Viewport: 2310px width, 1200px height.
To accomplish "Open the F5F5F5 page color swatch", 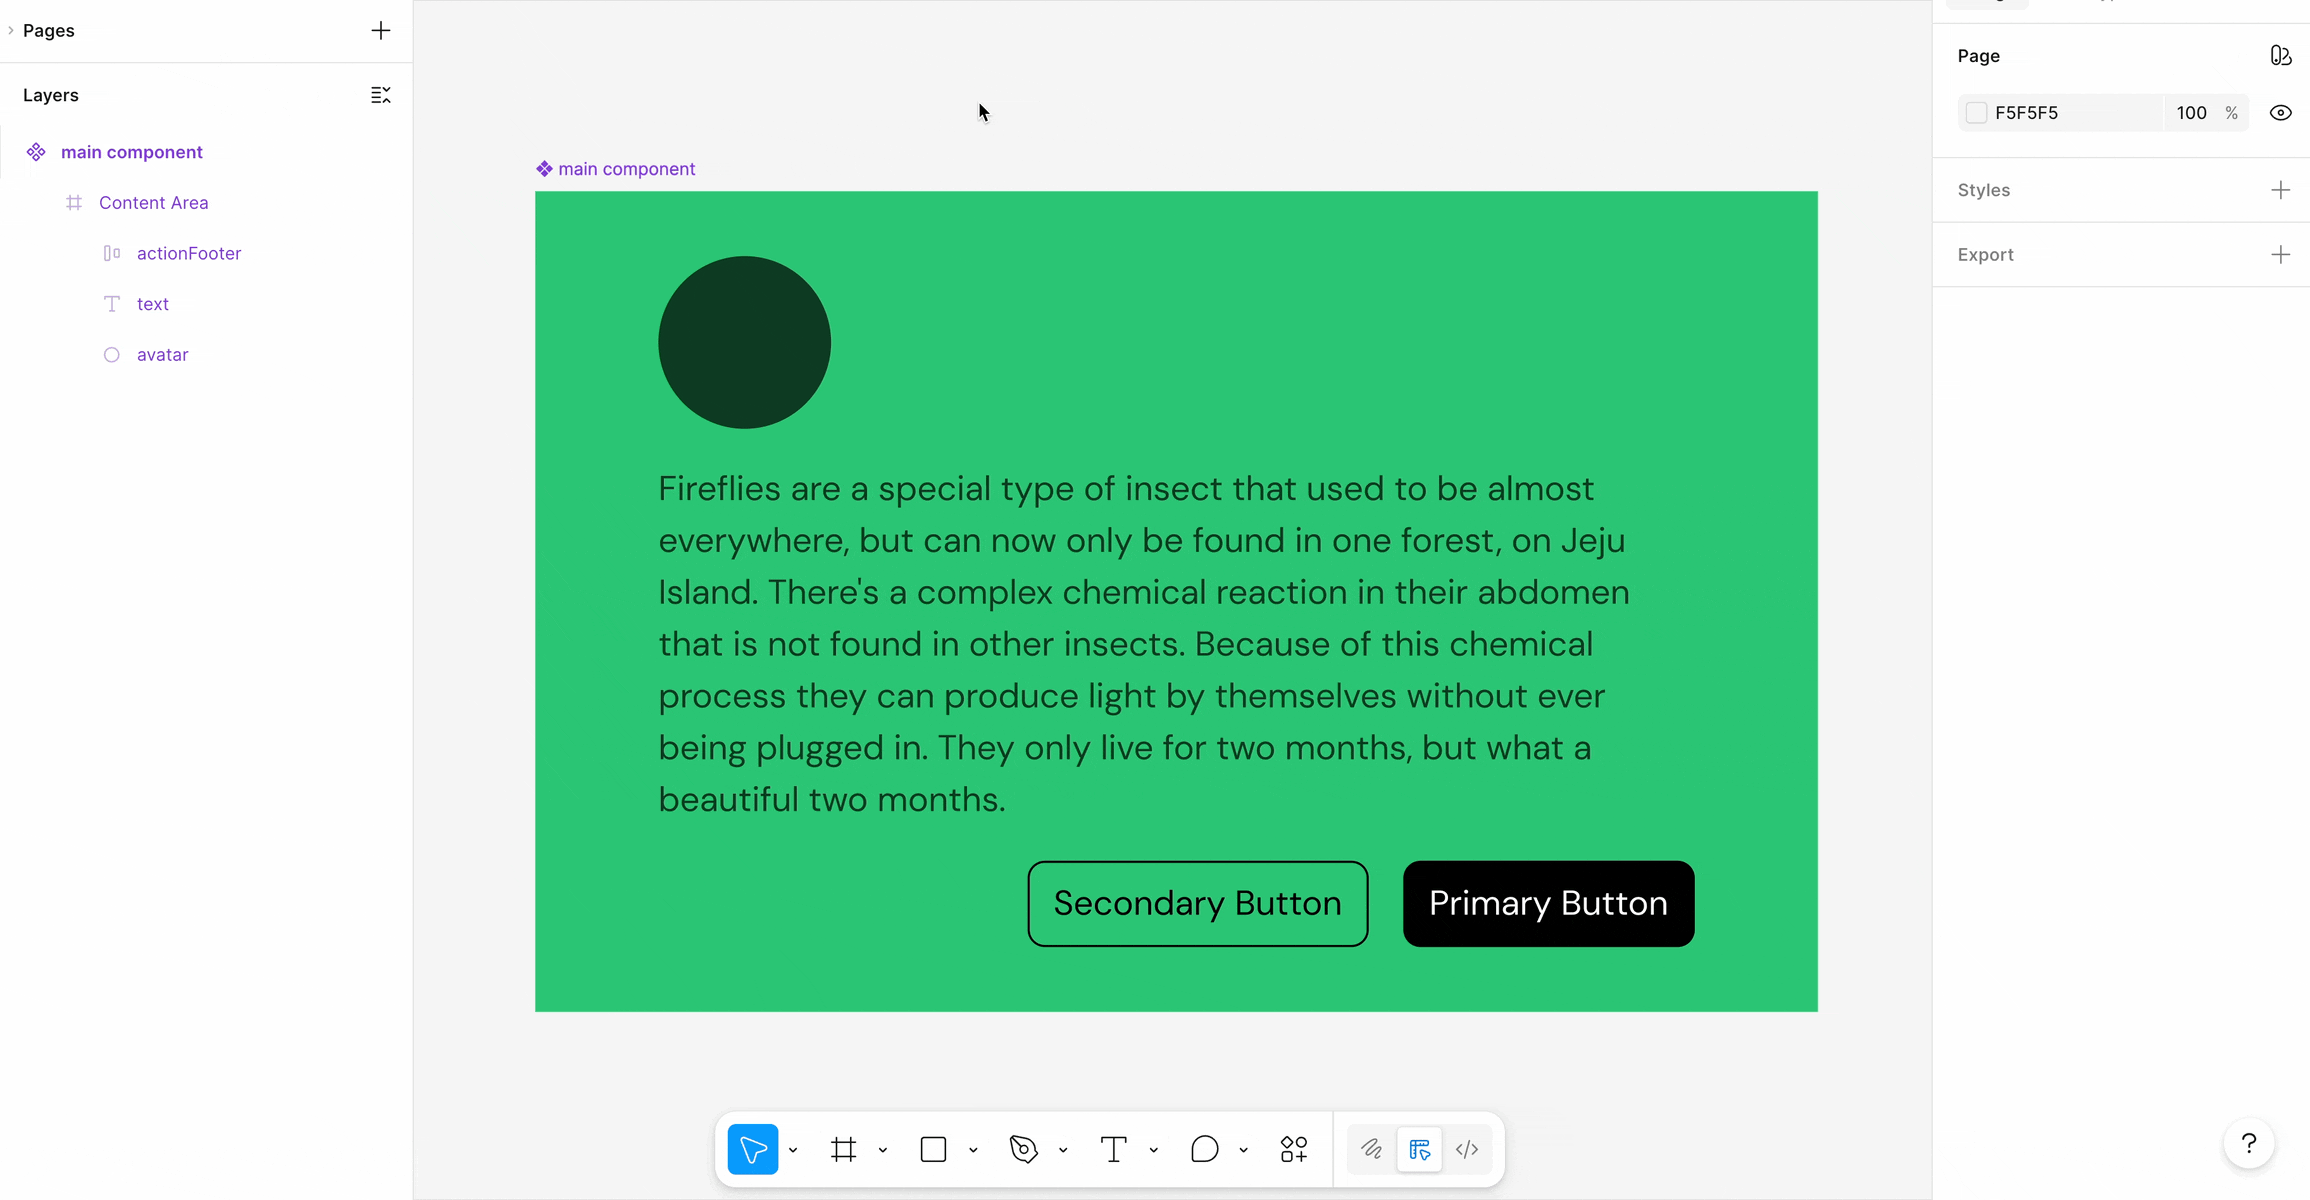I will 1976,112.
